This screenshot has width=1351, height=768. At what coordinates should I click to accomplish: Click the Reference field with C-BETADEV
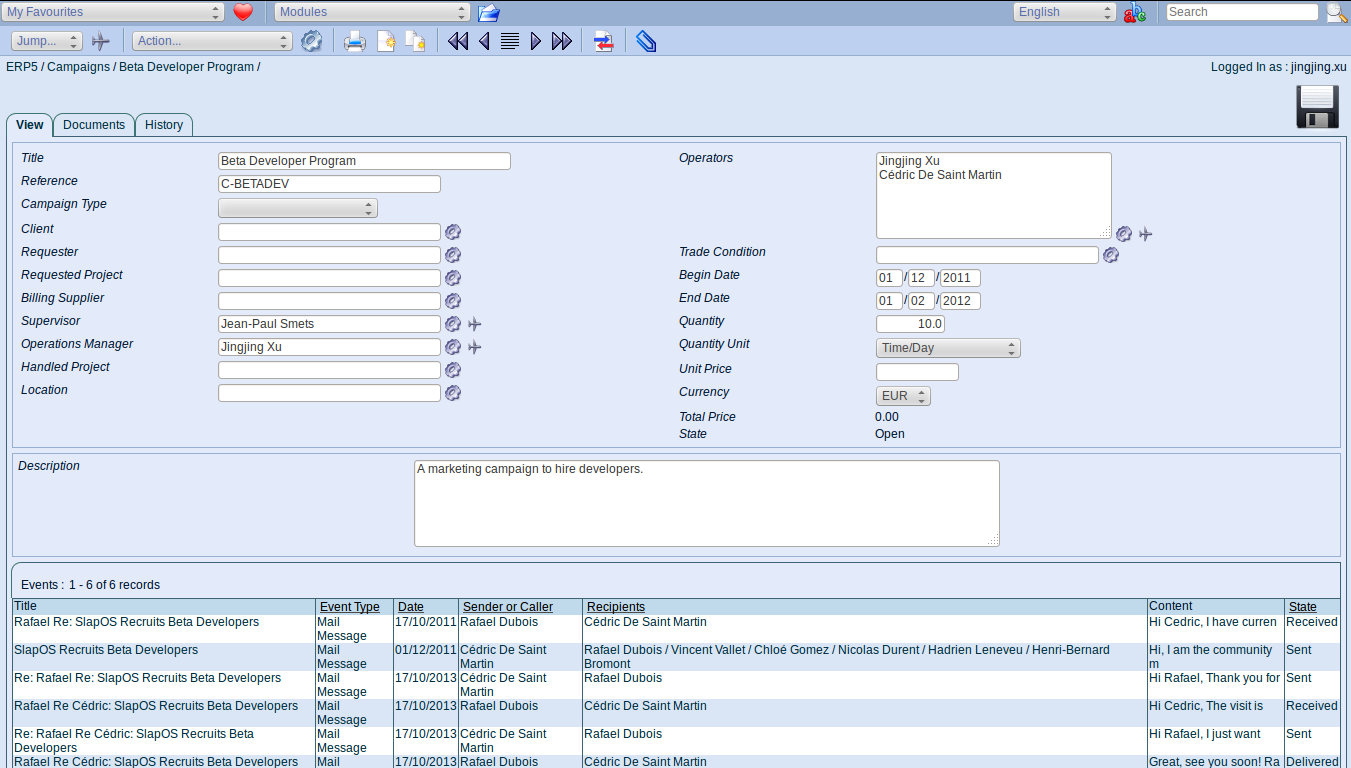329,184
